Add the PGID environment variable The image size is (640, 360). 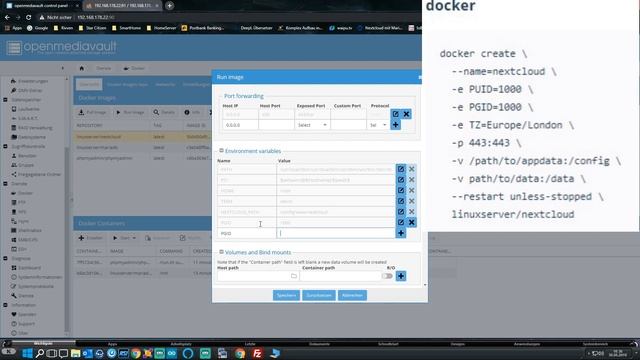(x=401, y=233)
